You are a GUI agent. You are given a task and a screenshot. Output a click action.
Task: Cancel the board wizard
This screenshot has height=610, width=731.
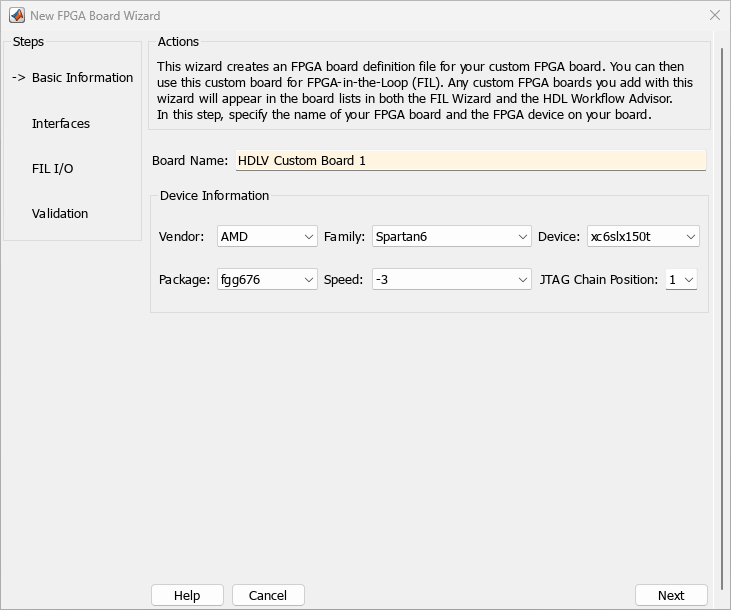click(268, 595)
